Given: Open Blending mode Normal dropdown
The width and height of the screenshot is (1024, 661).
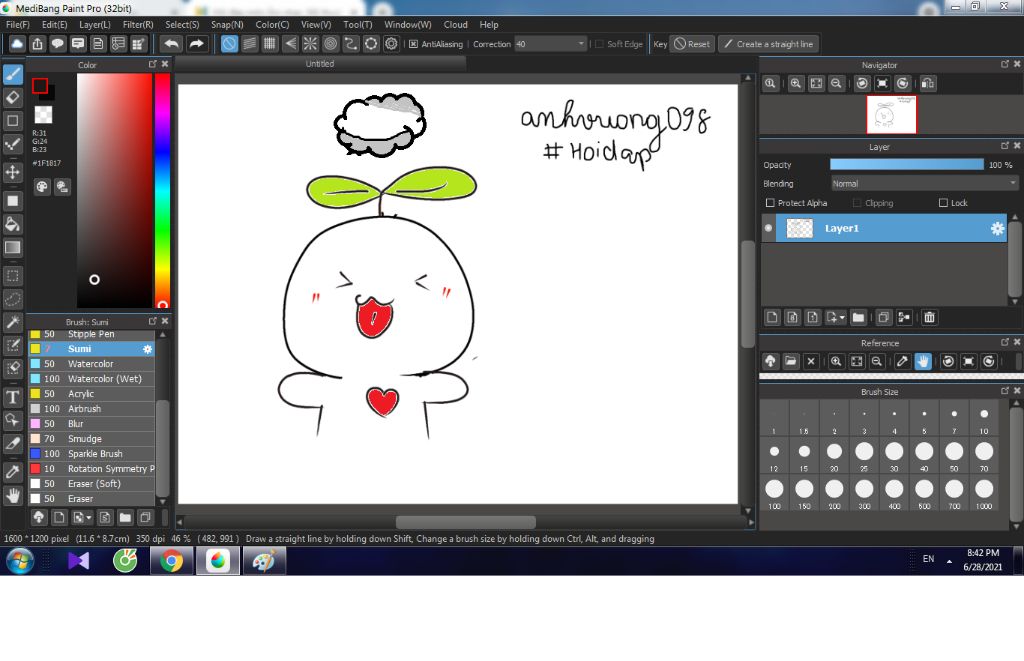Looking at the screenshot, I should click(924, 184).
